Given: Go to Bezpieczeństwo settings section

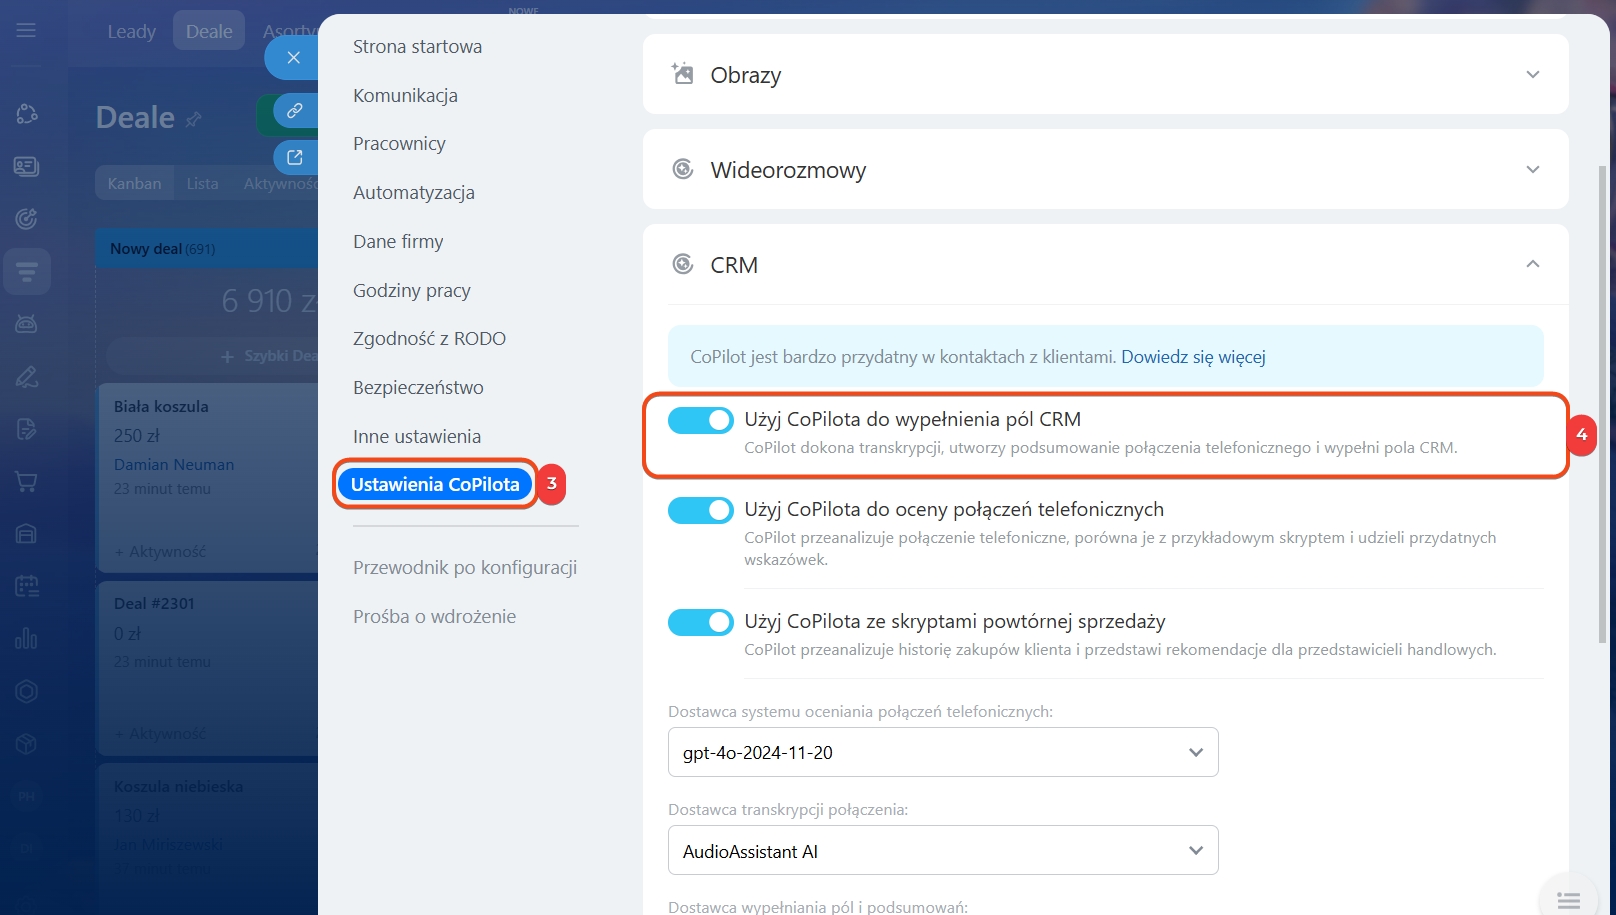Looking at the screenshot, I should pos(418,388).
